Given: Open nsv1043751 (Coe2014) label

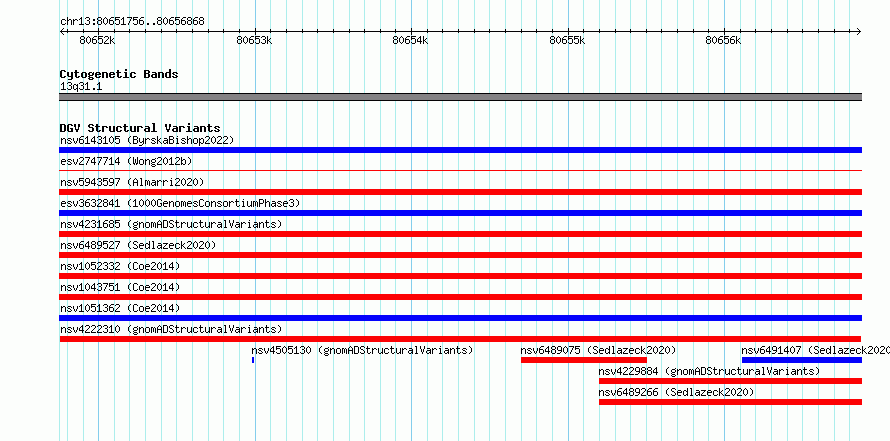Looking at the screenshot, I should [120, 287].
